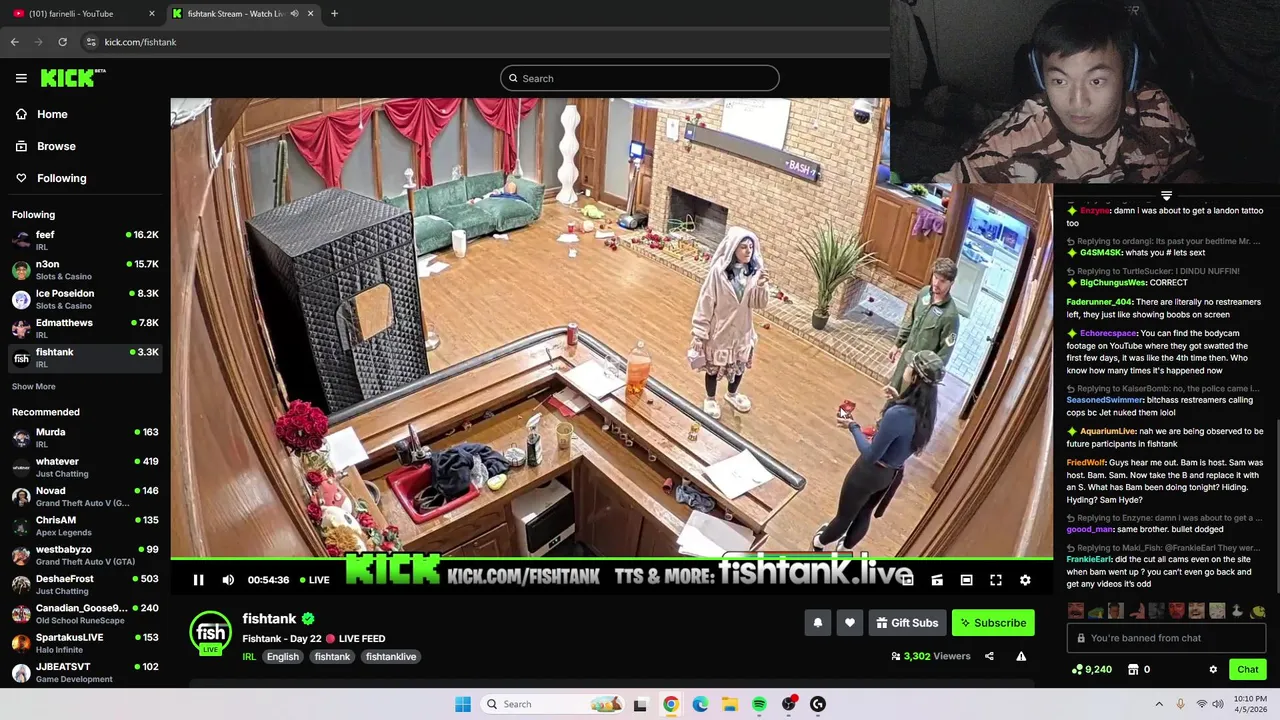Select fishtank channel in sidebar
The width and height of the screenshot is (1280, 720).
click(85, 357)
